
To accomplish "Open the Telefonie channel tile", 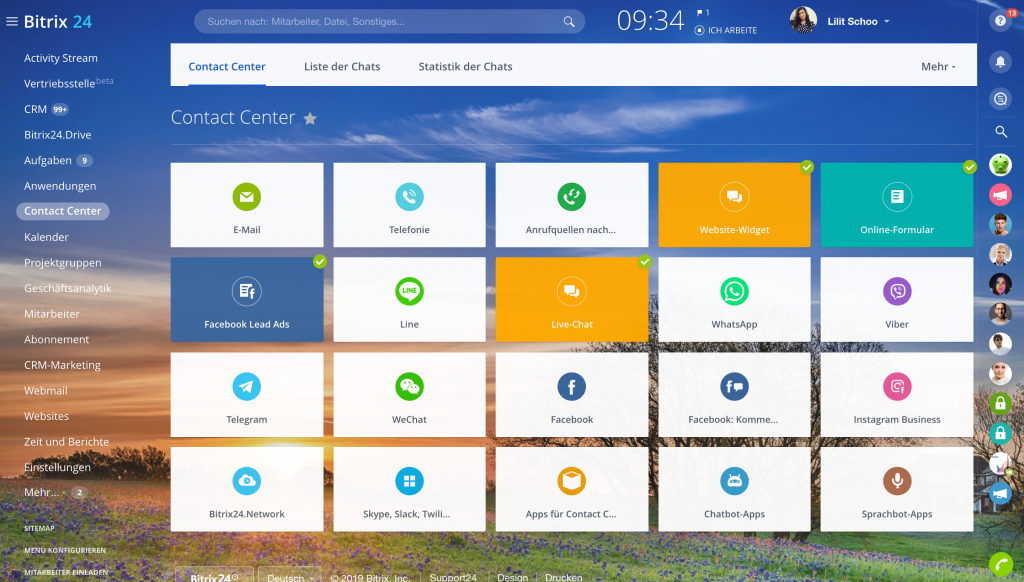I will (409, 205).
